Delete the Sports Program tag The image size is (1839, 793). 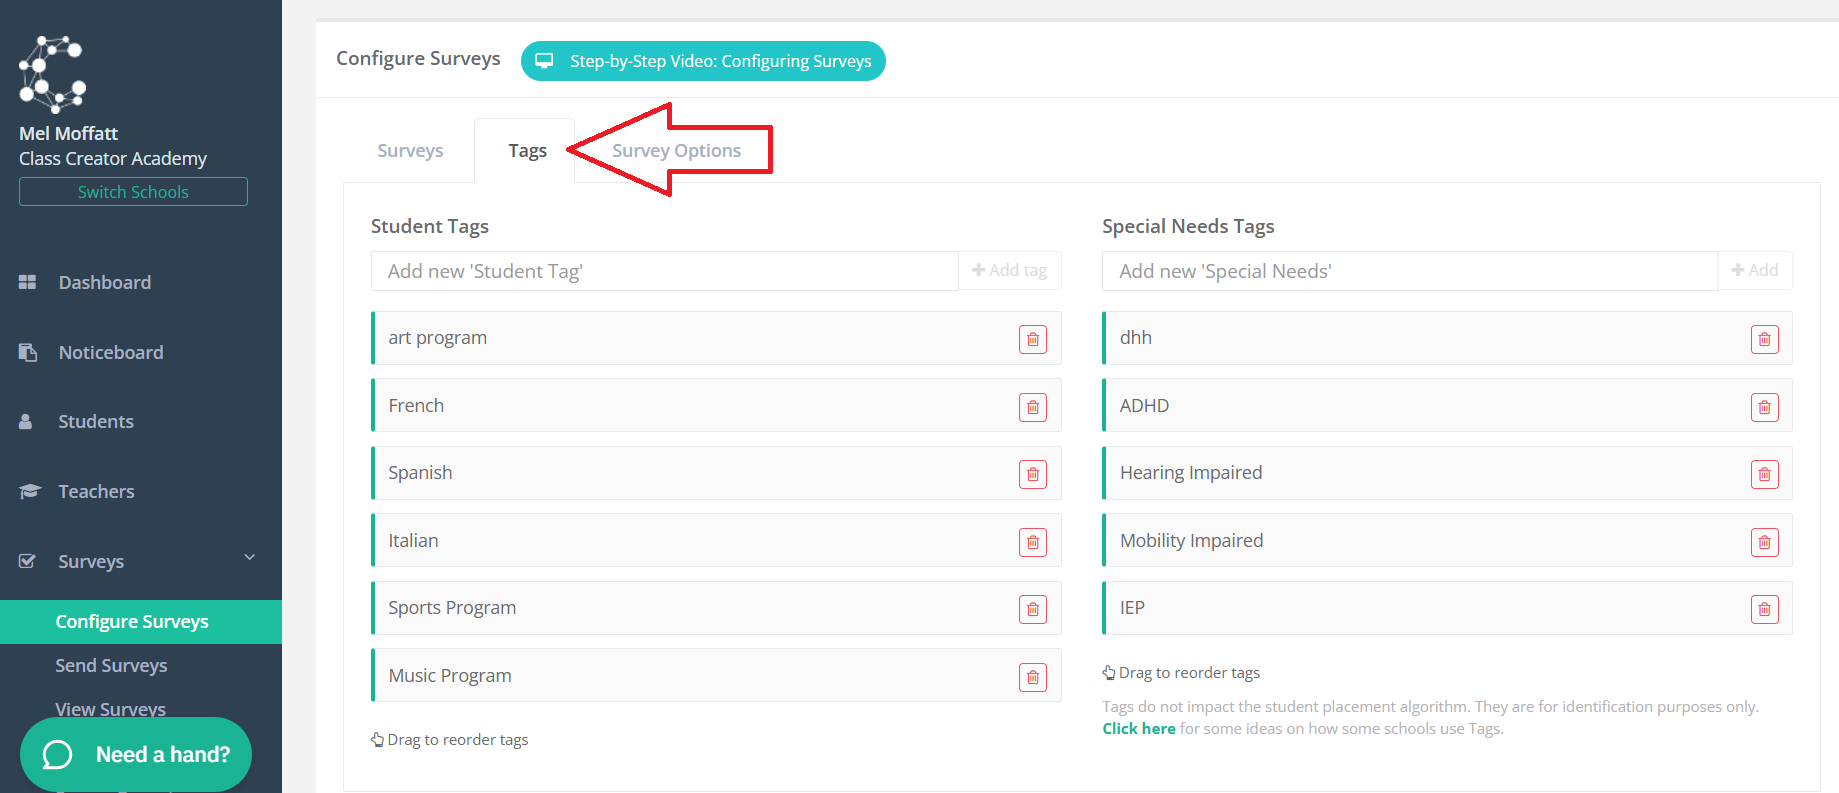coord(1033,609)
